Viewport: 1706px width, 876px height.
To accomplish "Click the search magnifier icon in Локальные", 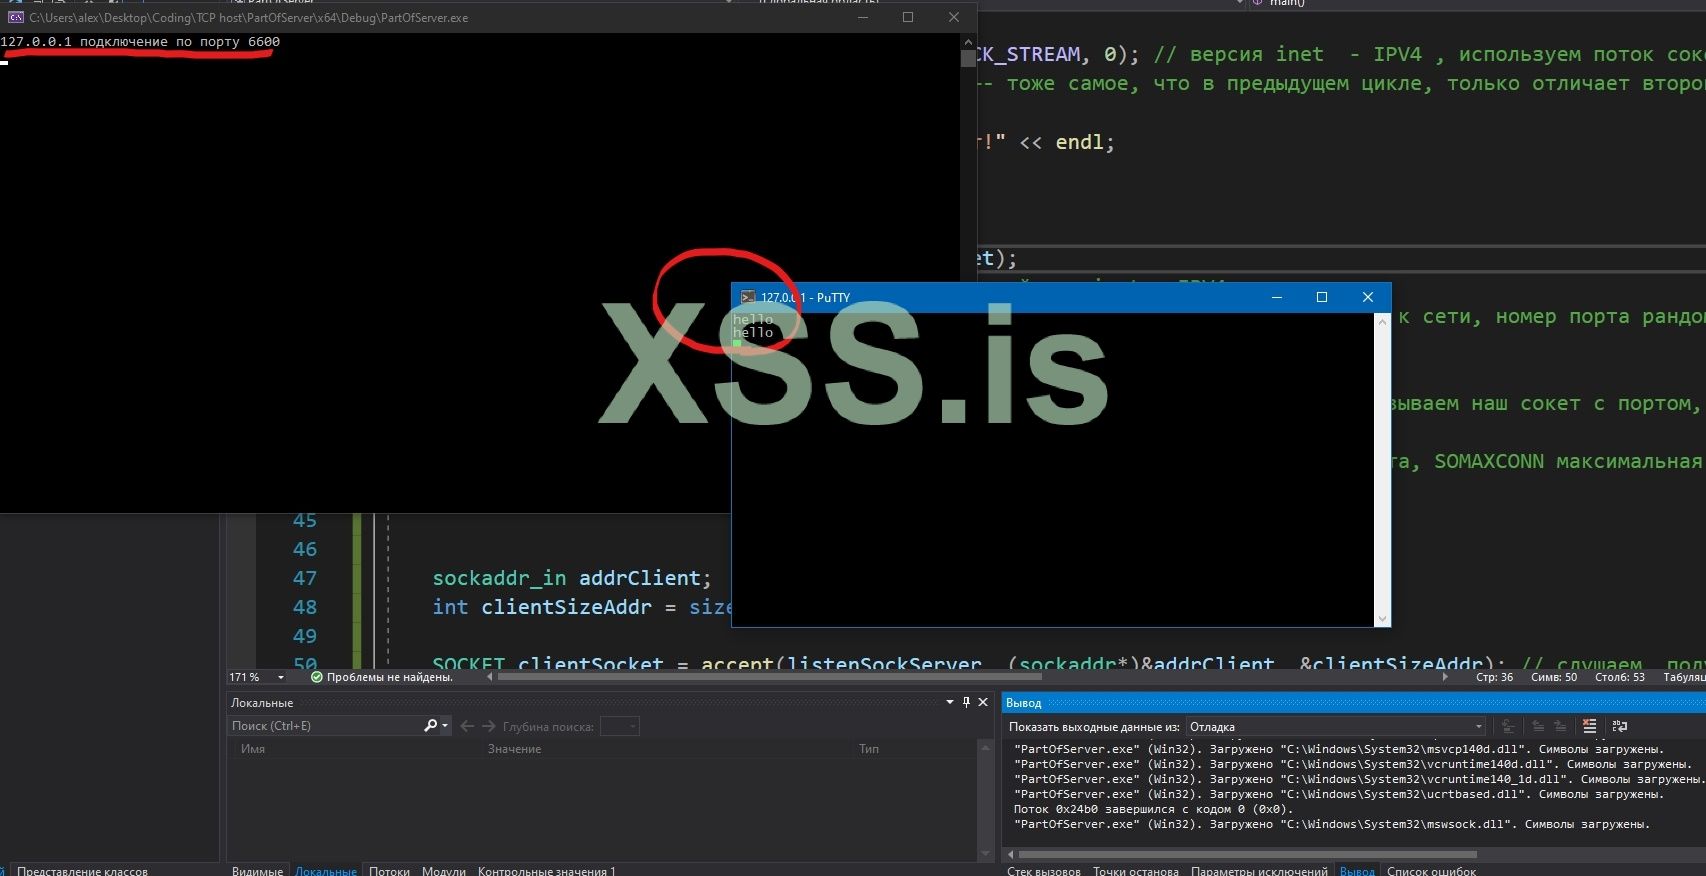I will (x=430, y=726).
